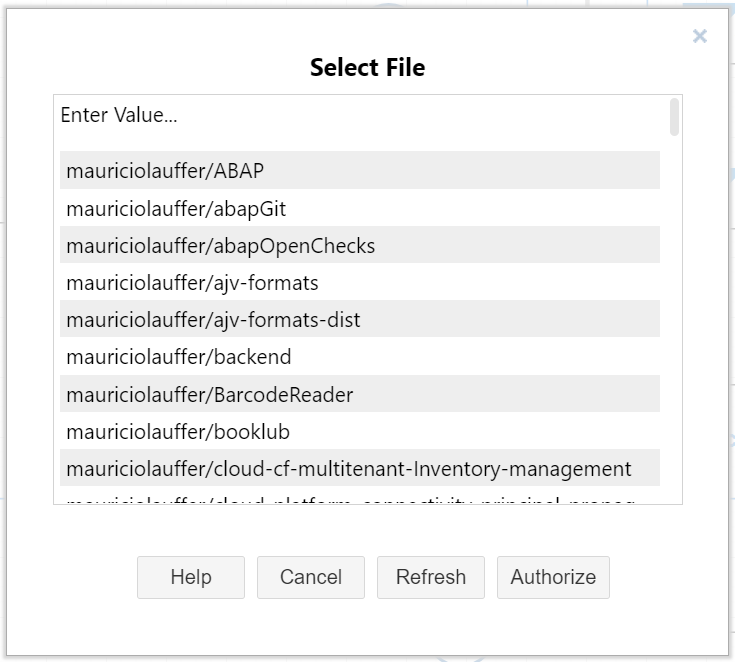Click the list's vertical scrollbar thumb
The width and height of the screenshot is (735, 662).
coord(675,116)
